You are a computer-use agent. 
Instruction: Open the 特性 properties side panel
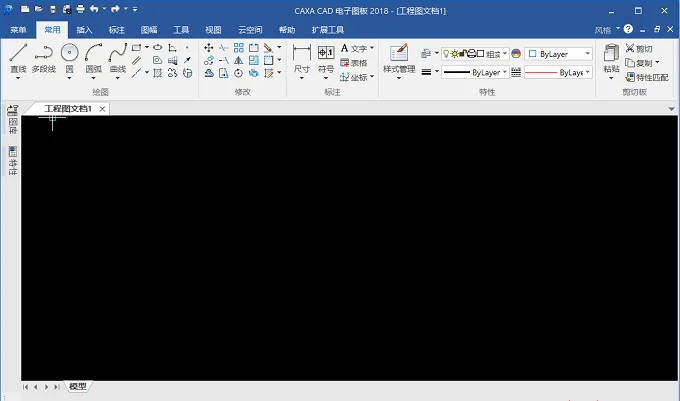click(13, 160)
